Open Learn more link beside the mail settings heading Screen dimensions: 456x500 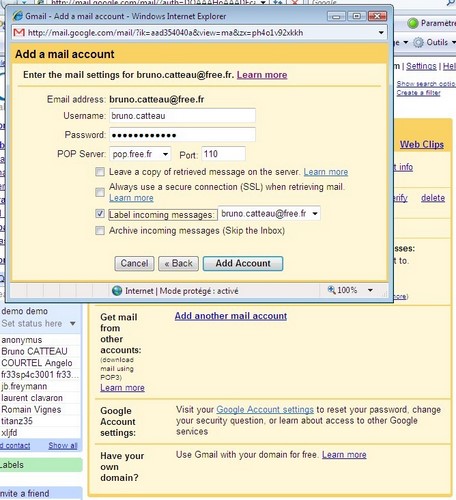pyautogui.click(x=262, y=75)
